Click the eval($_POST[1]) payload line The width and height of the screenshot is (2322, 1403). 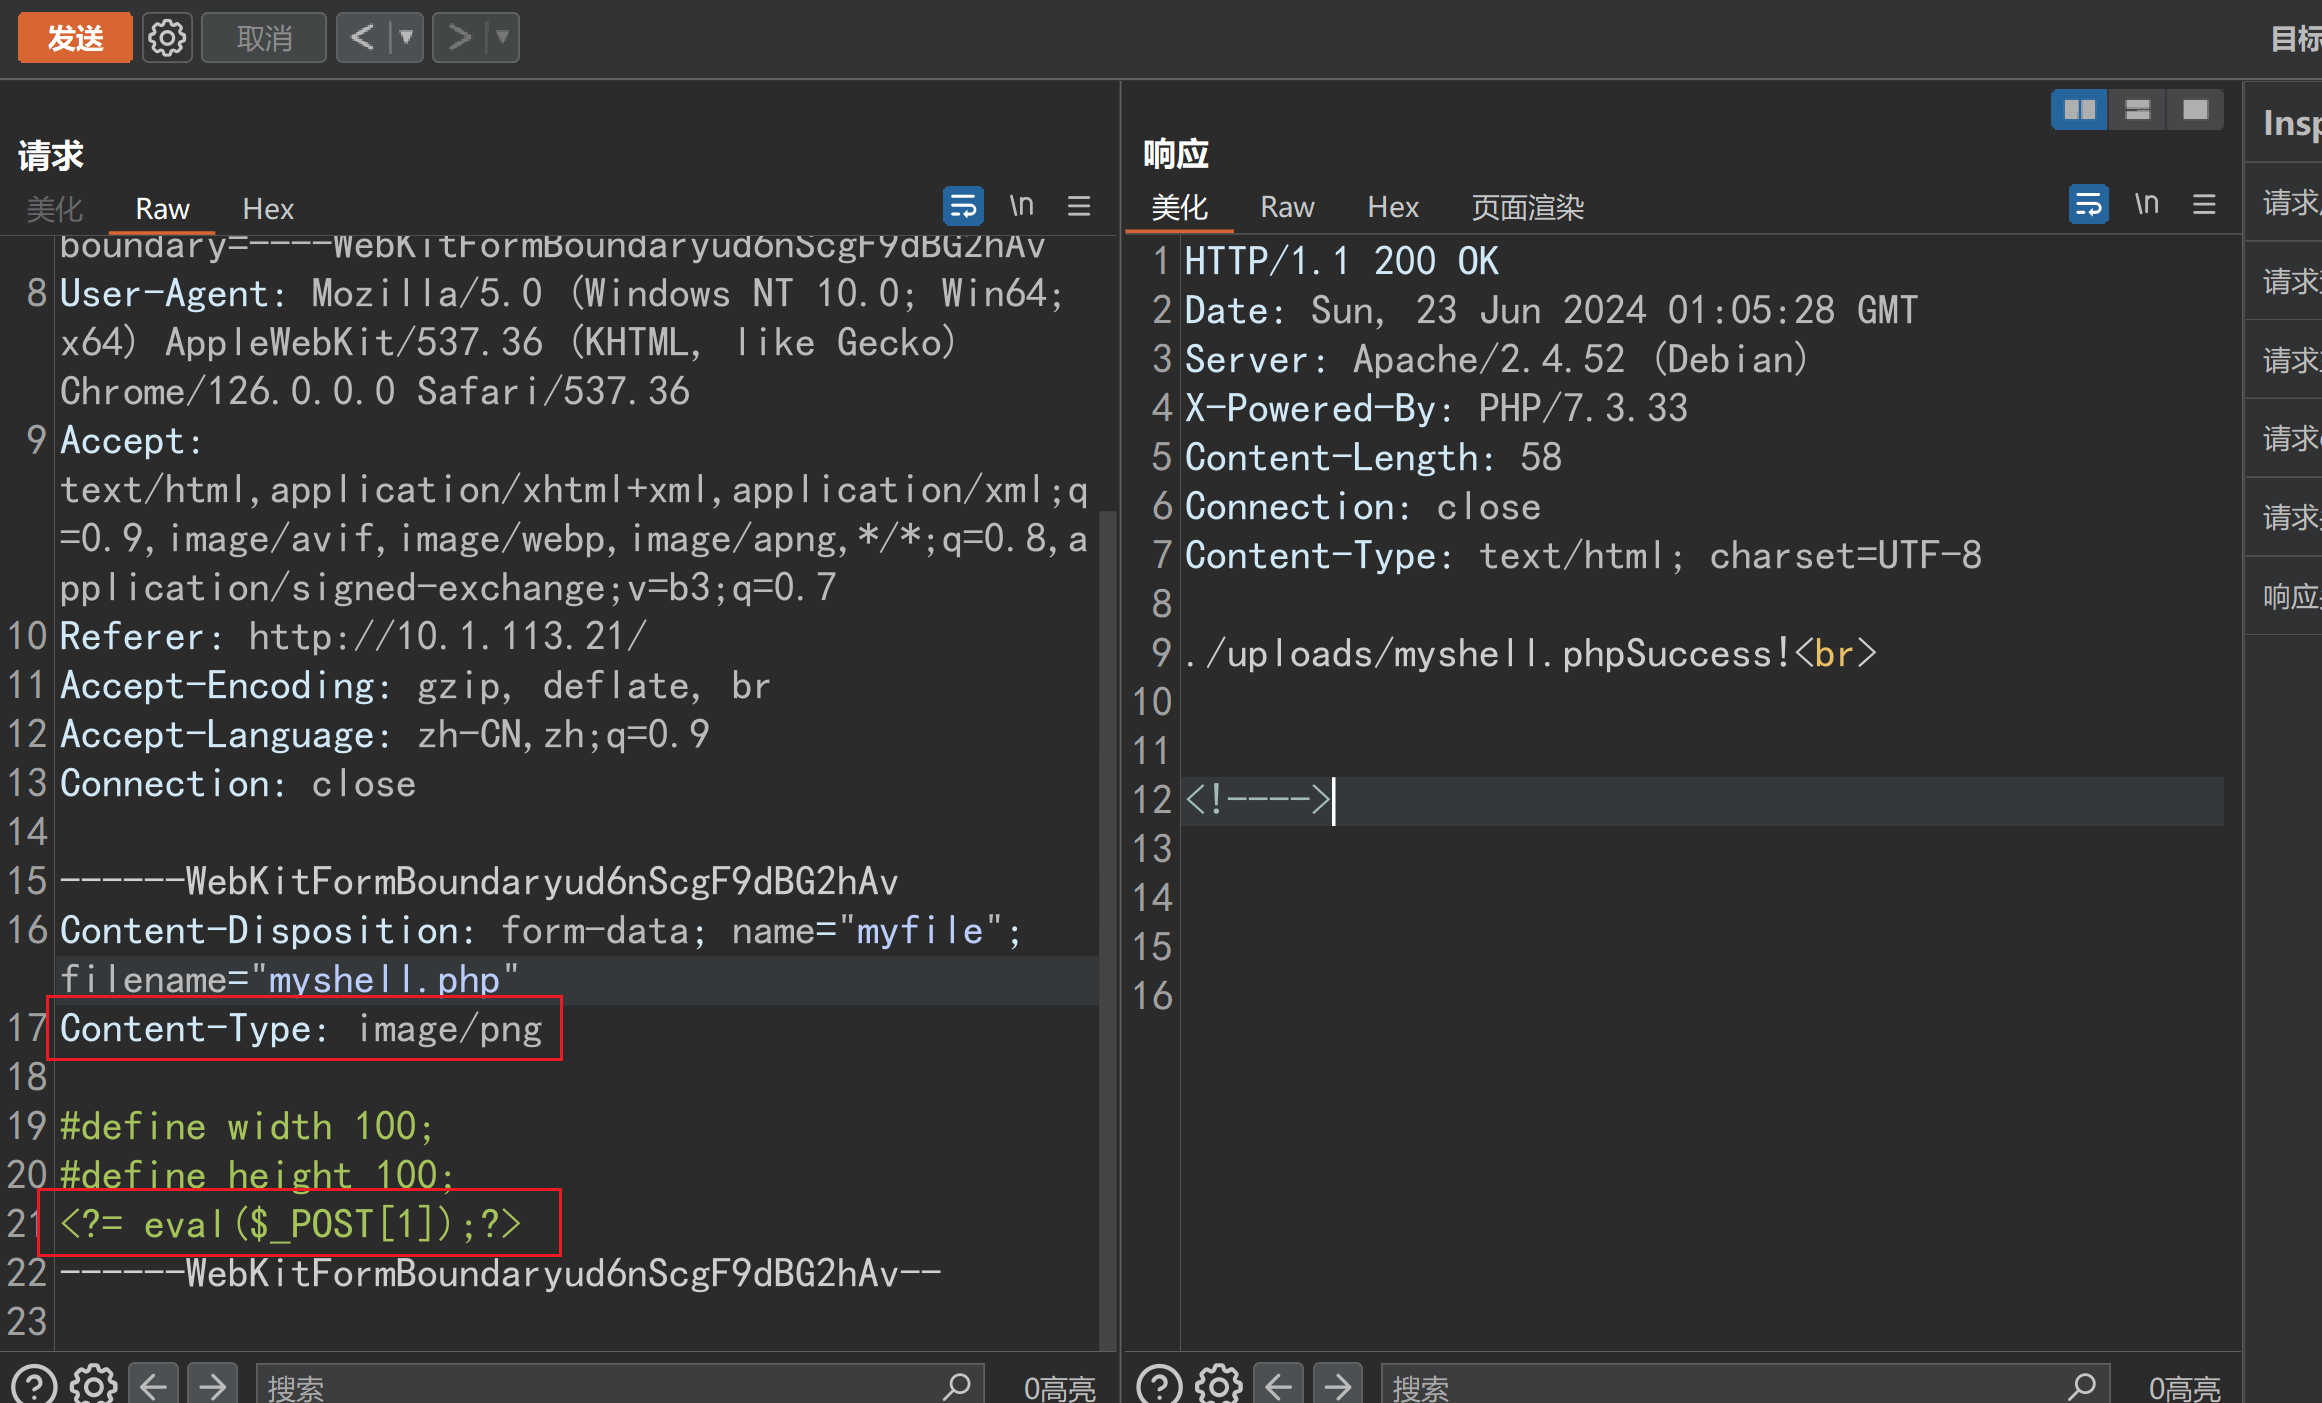(x=291, y=1224)
